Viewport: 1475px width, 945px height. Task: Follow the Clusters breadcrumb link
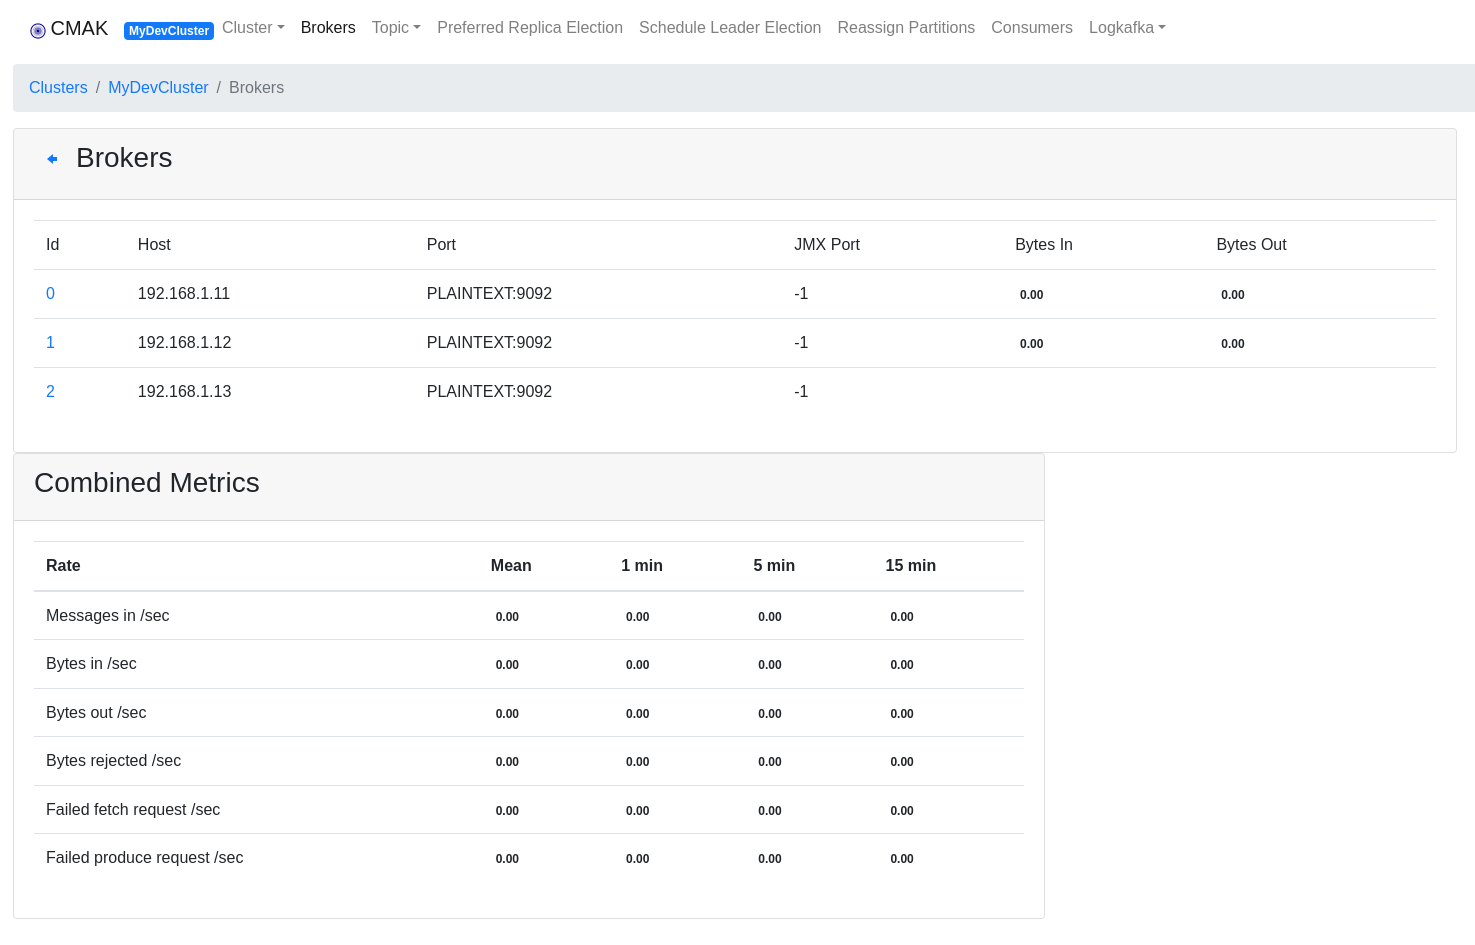(x=58, y=88)
